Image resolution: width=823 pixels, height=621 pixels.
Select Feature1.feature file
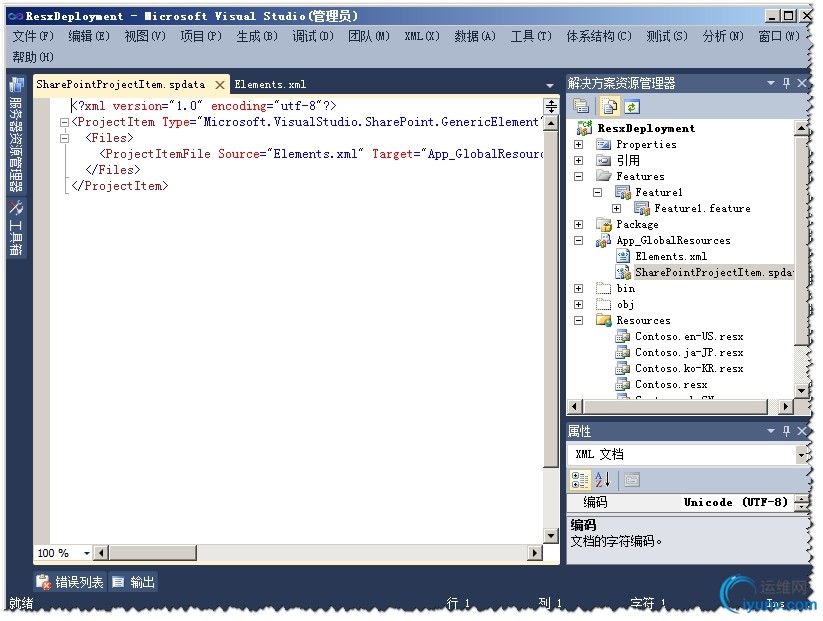[x=702, y=208]
